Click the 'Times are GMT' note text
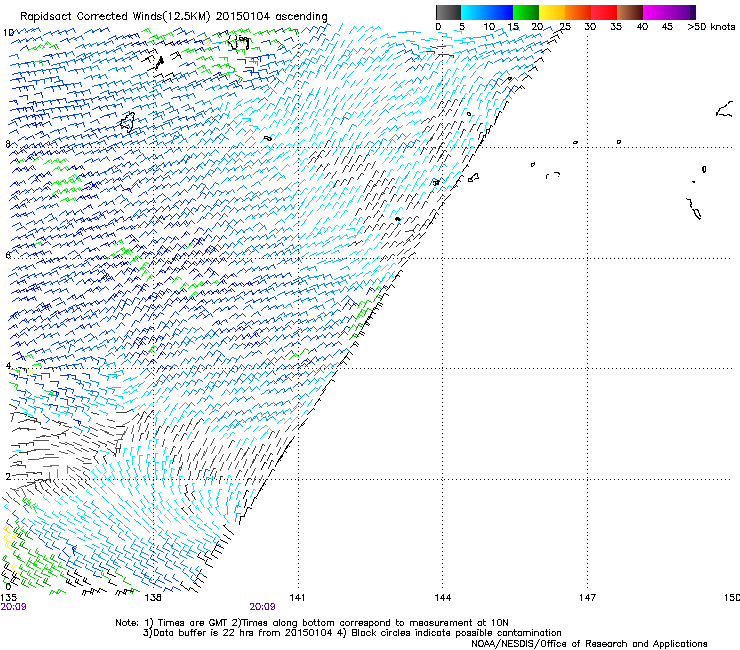 (192, 623)
